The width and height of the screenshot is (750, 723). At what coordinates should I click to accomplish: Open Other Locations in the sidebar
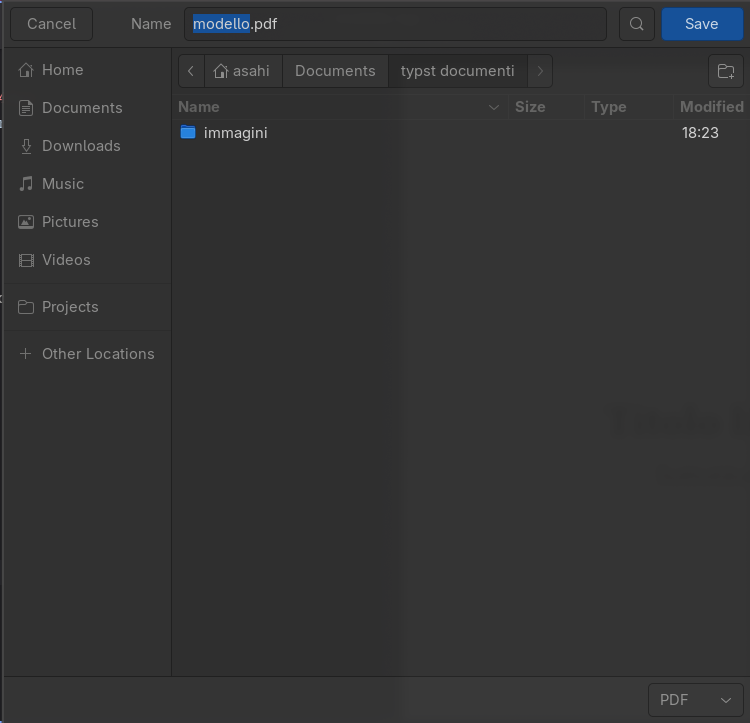[88, 354]
